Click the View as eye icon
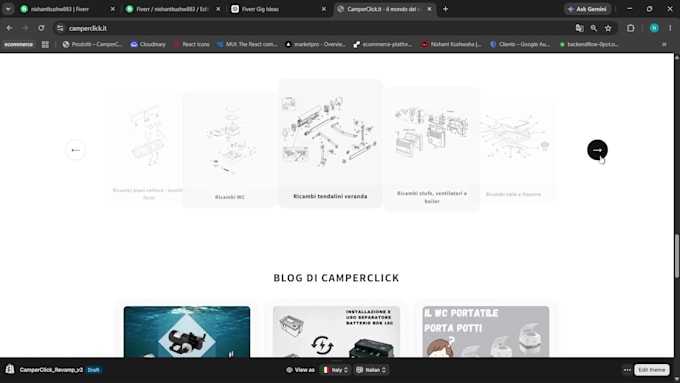This screenshot has width=680, height=383. [x=289, y=370]
